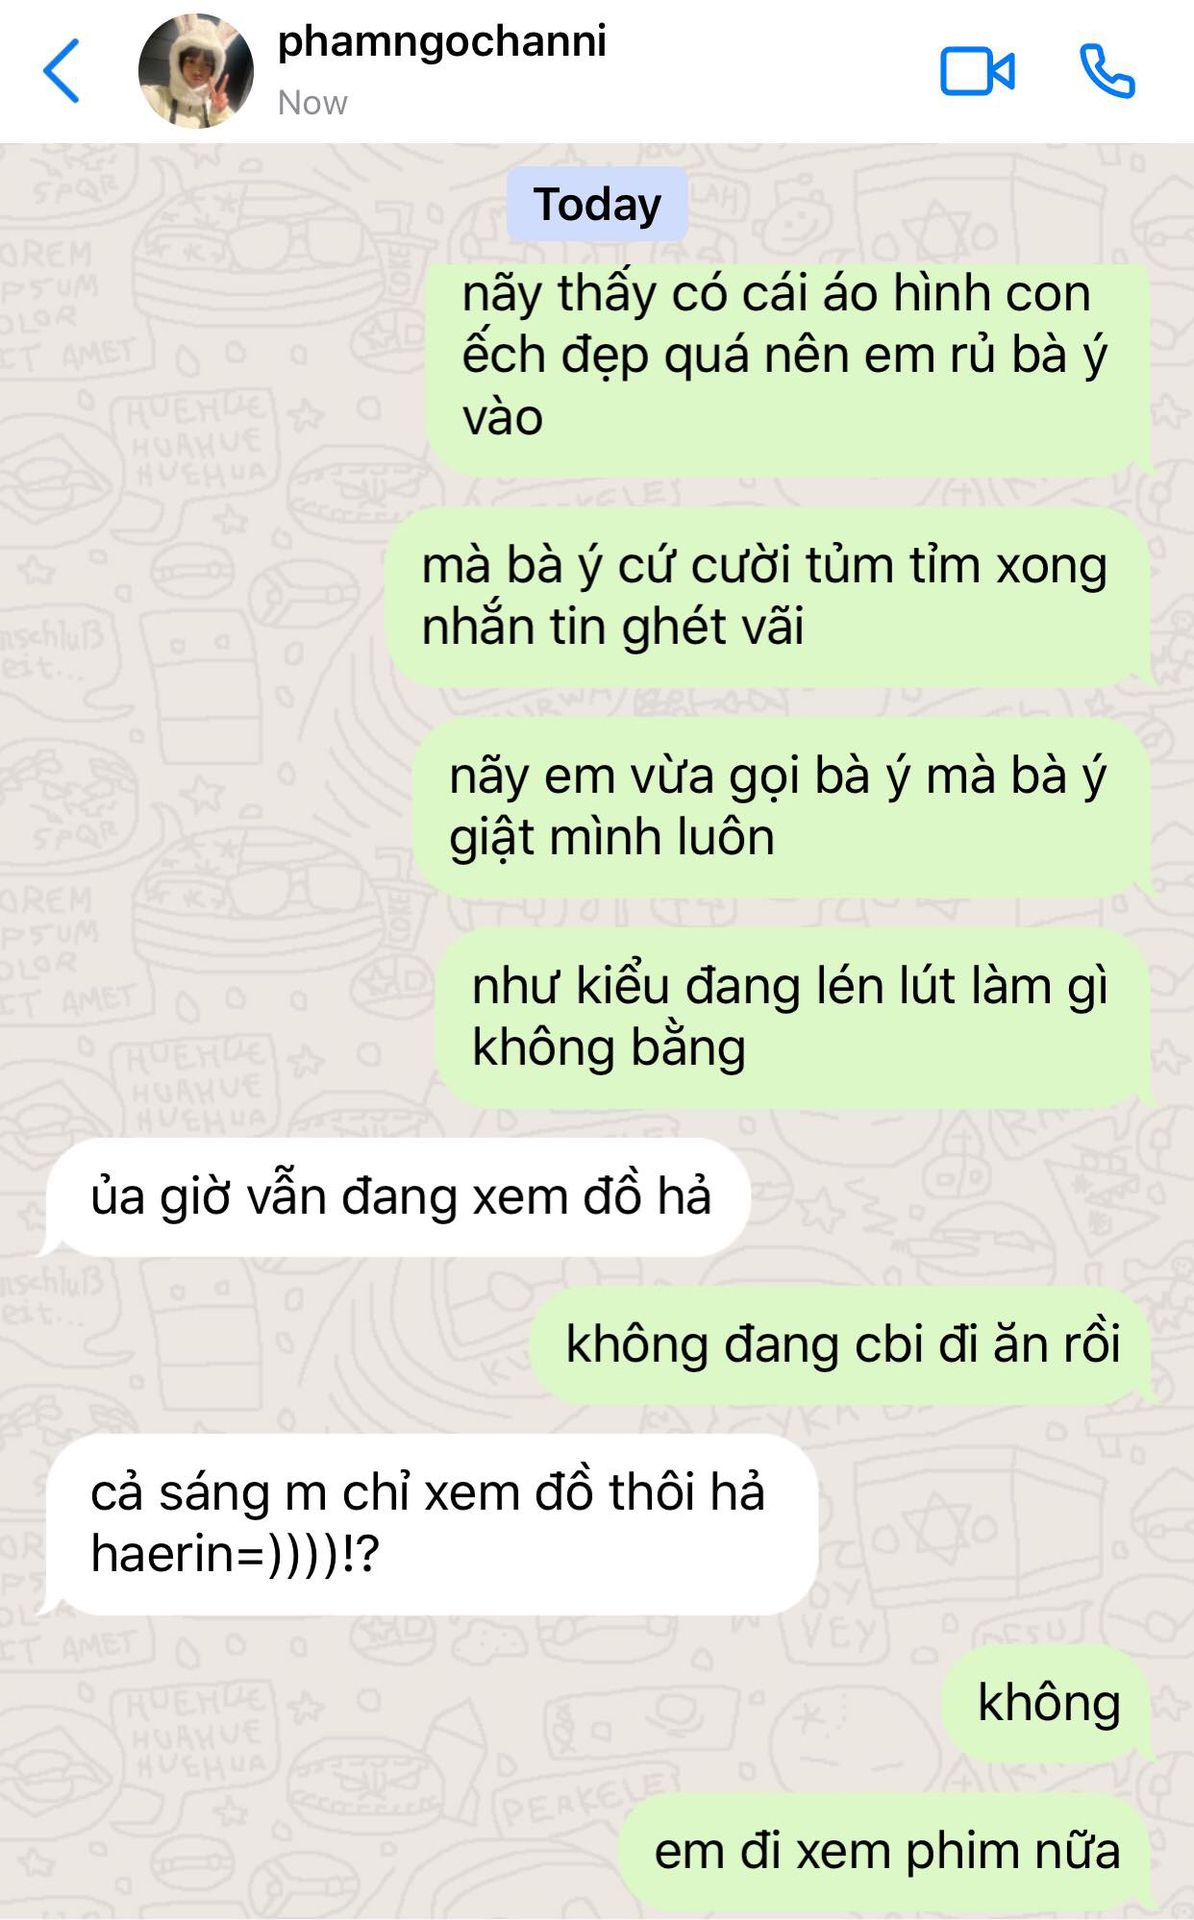The image size is (1194, 1920).
Task: Start a voice call using phone icon
Action: (1107, 72)
